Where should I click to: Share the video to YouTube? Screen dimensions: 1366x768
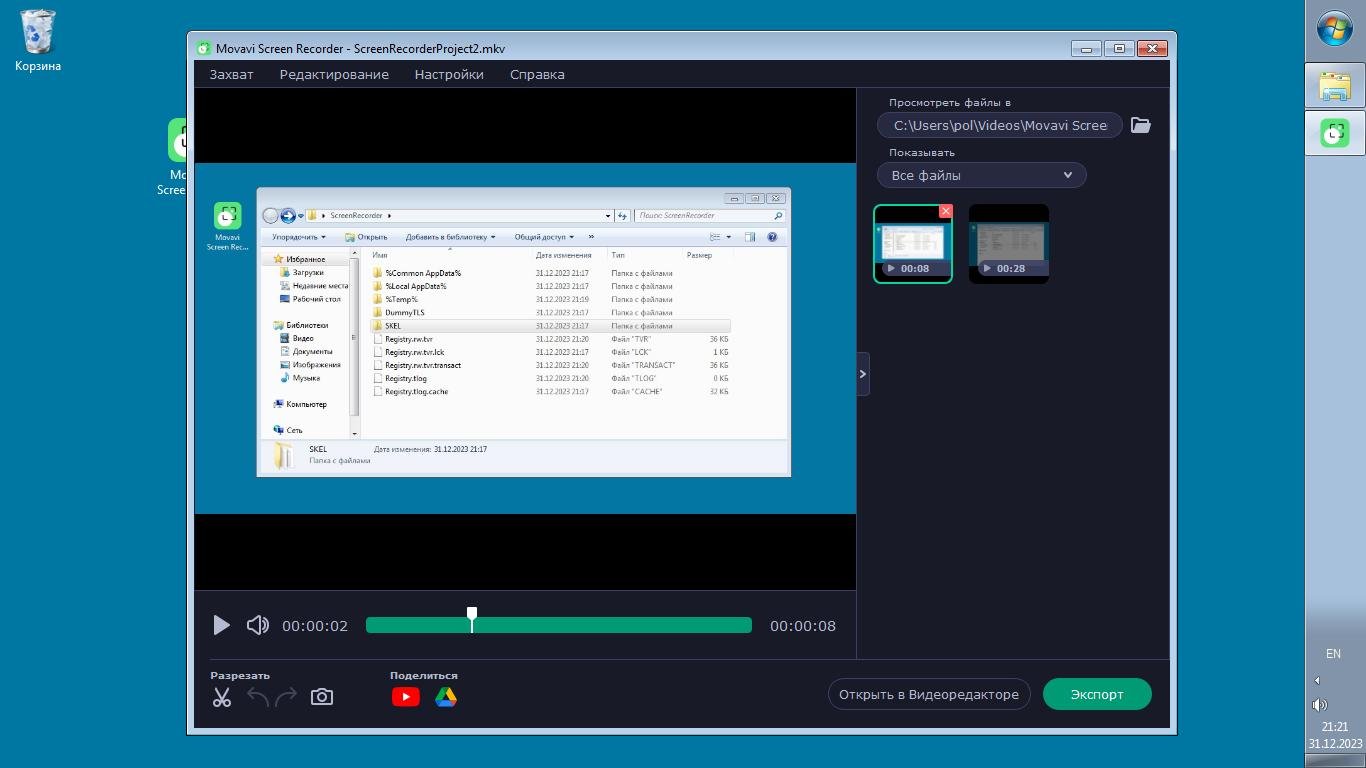405,697
